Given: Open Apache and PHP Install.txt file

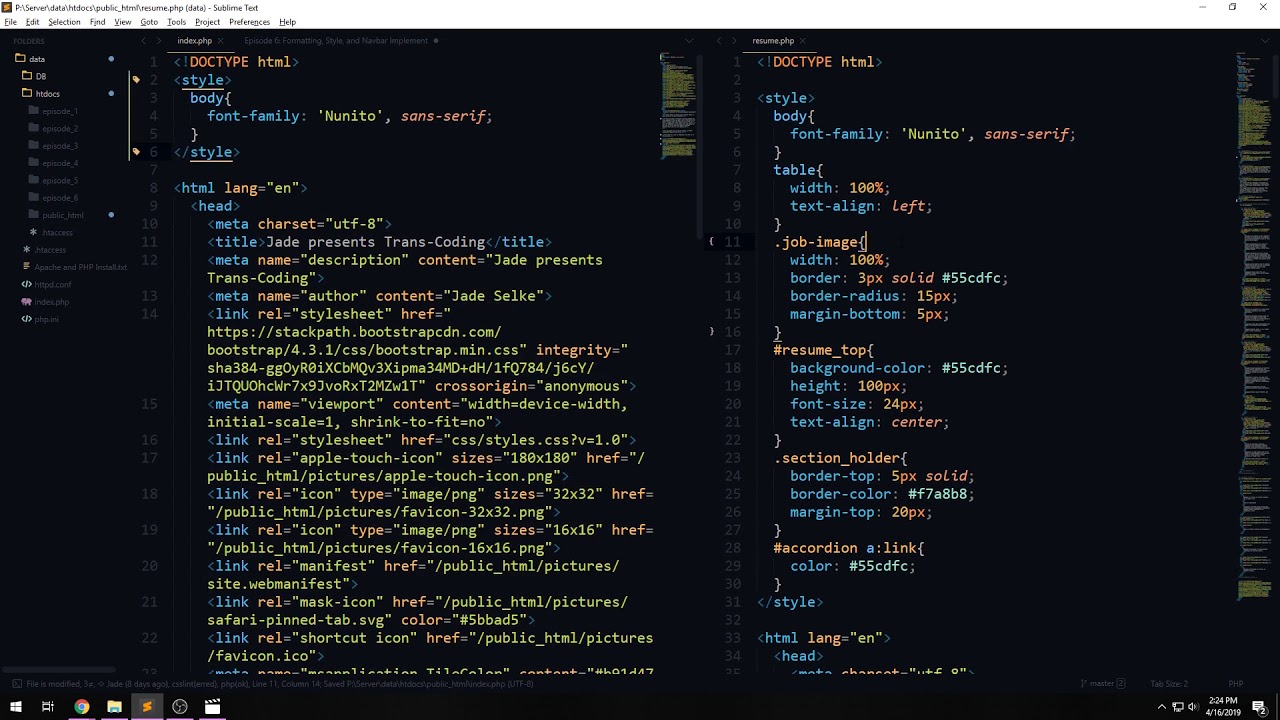Looking at the screenshot, I should (x=81, y=267).
